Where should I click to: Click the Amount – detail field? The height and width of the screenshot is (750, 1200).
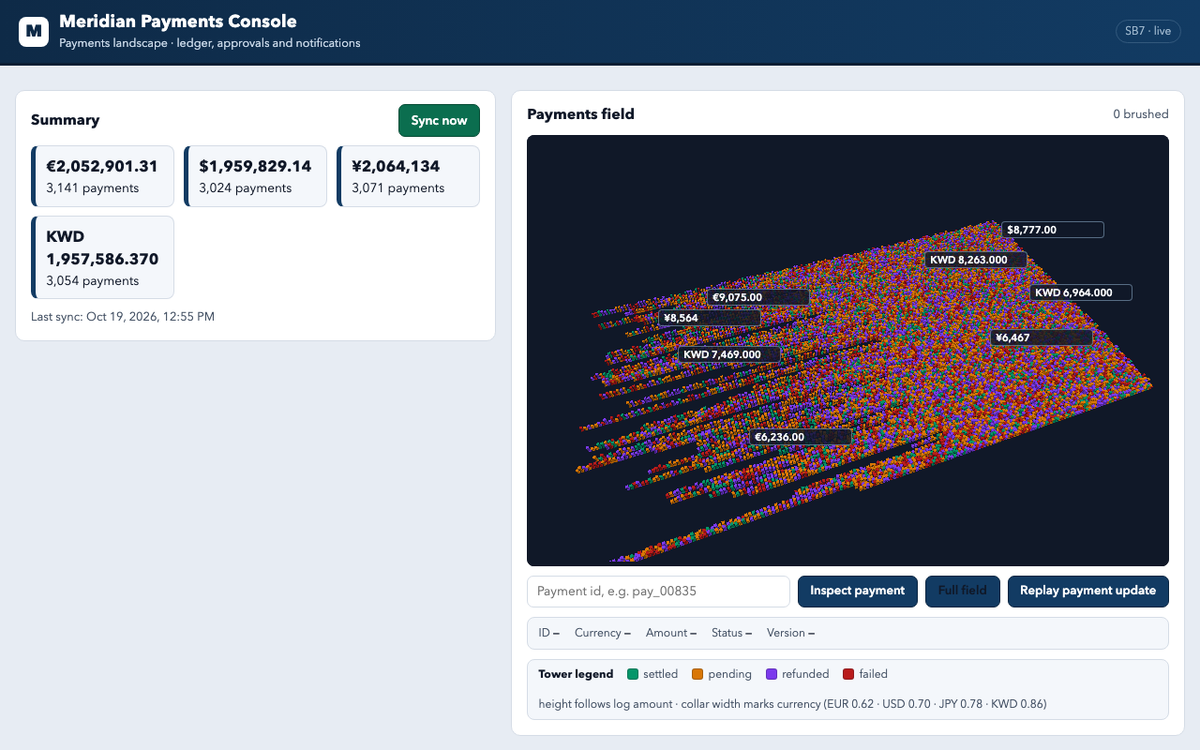[x=671, y=633]
